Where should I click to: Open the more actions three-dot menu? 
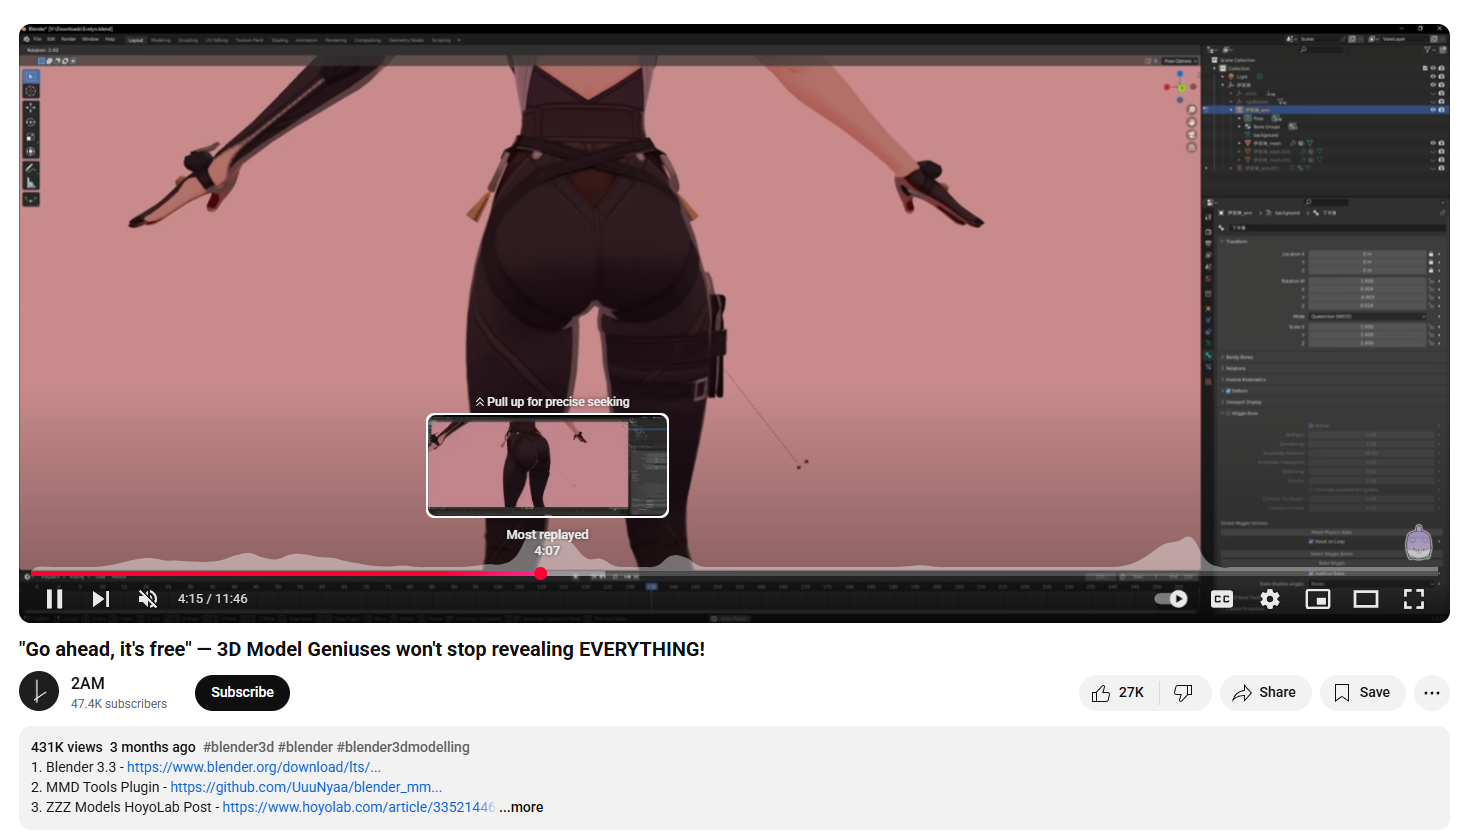(1432, 693)
